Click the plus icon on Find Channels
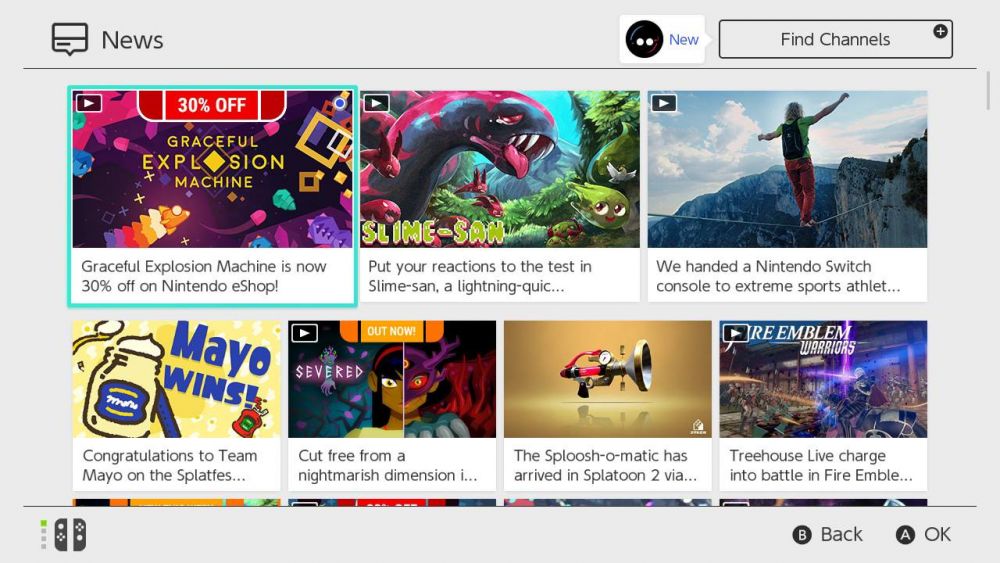 940,31
